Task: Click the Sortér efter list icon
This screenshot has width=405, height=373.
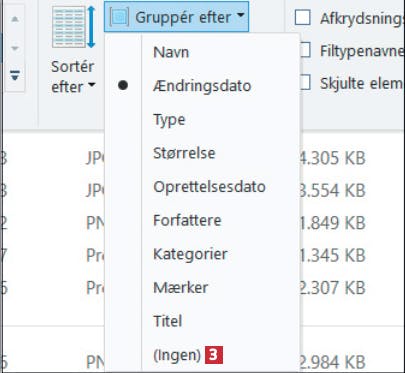Action: (x=74, y=27)
